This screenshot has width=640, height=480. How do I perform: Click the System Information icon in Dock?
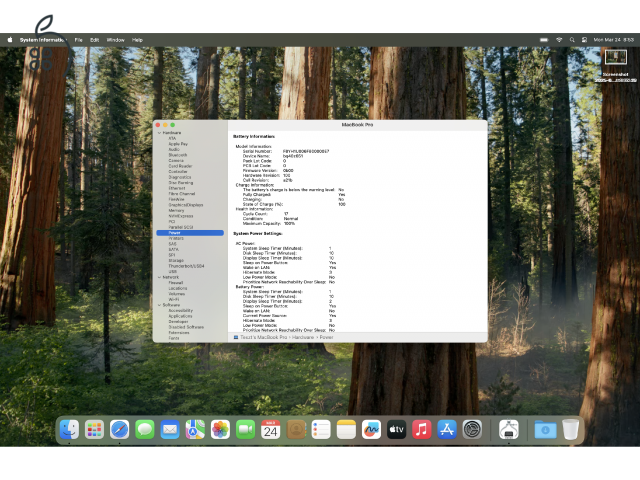[x=509, y=429]
